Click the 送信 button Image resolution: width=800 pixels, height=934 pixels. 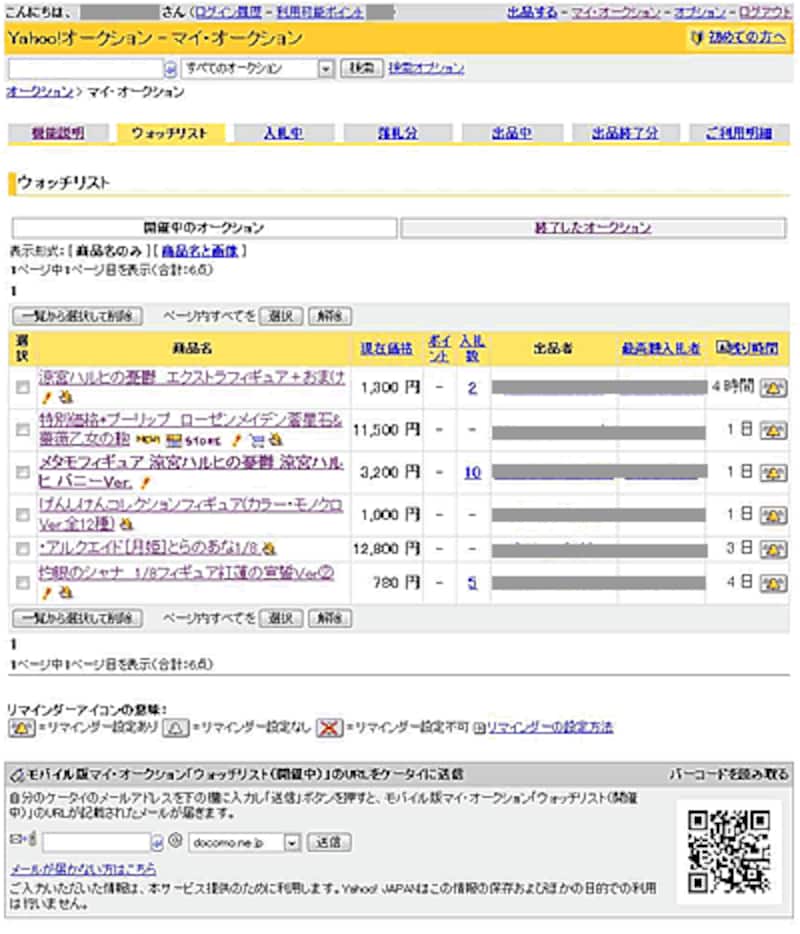(x=329, y=842)
